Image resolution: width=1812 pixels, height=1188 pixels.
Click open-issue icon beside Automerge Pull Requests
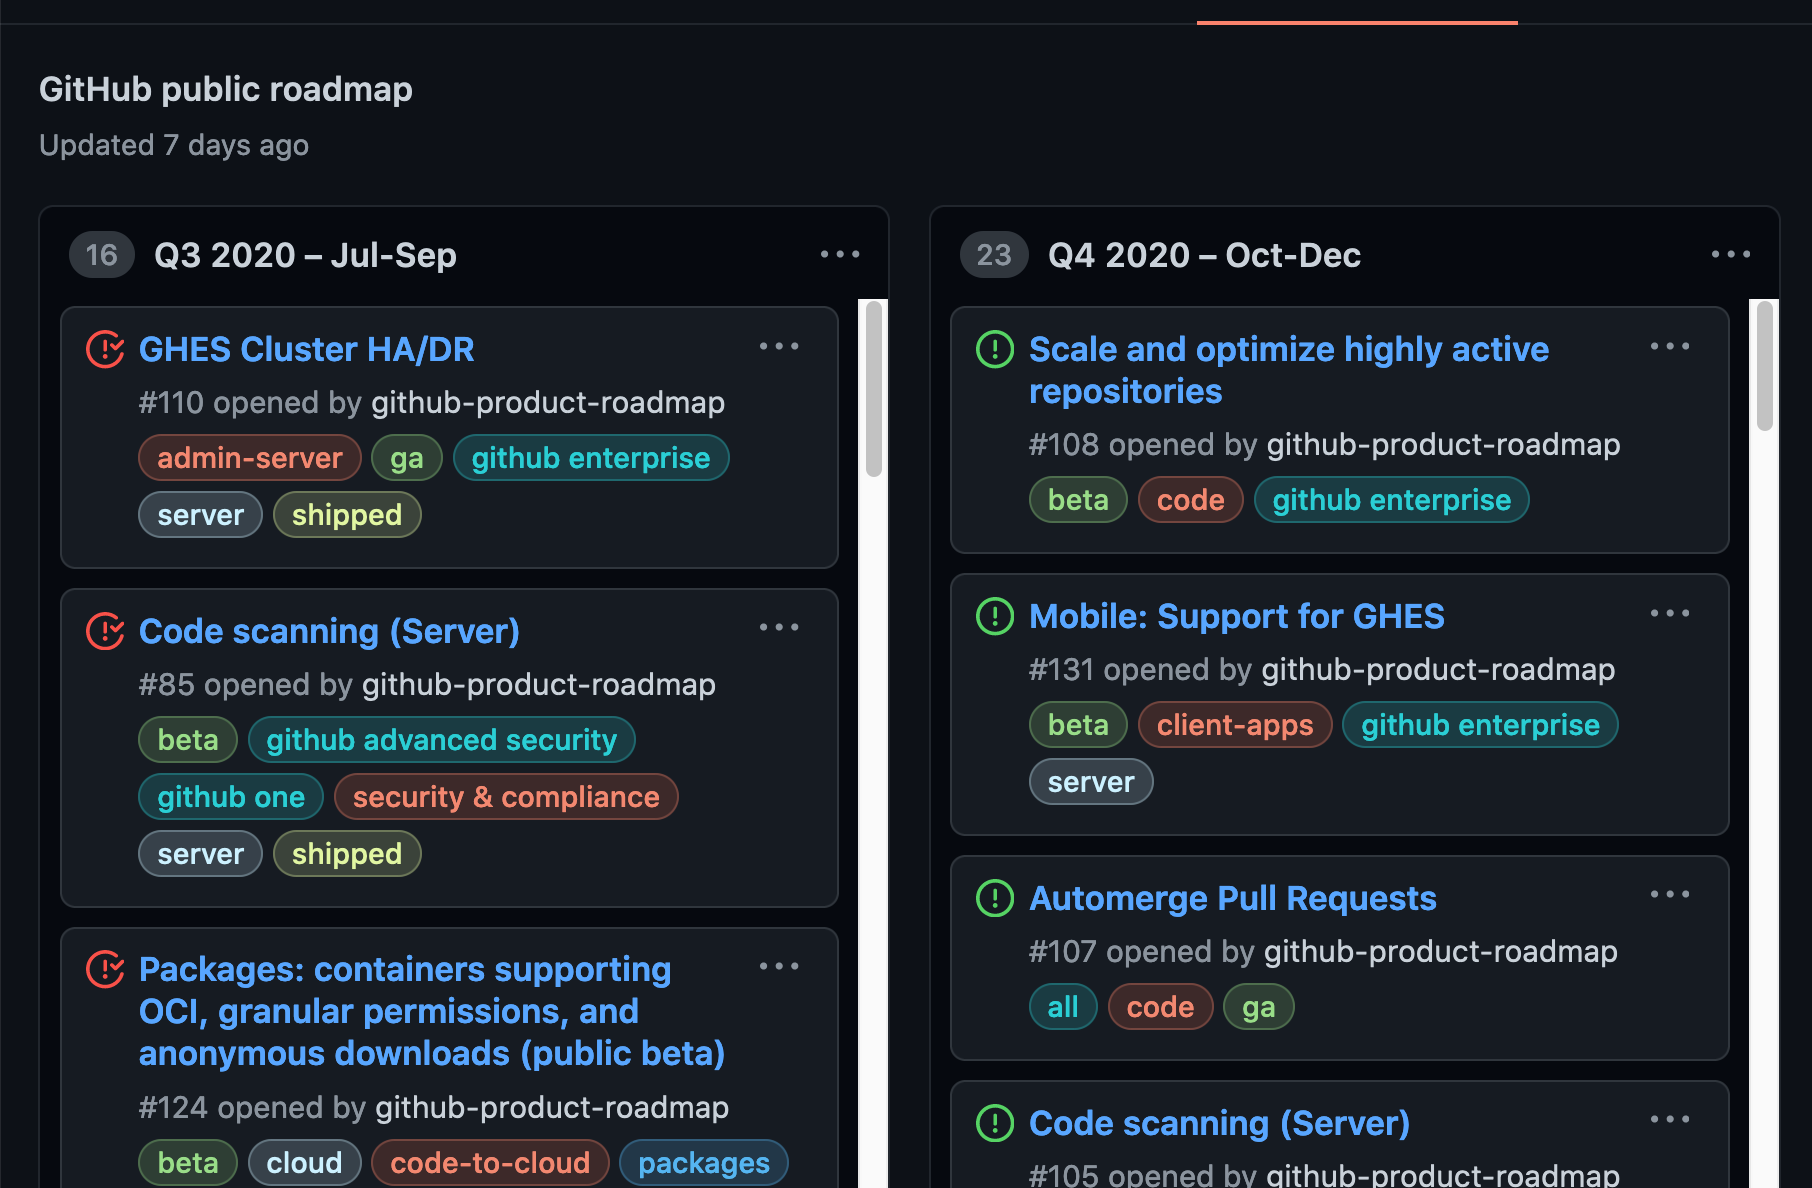click(995, 898)
